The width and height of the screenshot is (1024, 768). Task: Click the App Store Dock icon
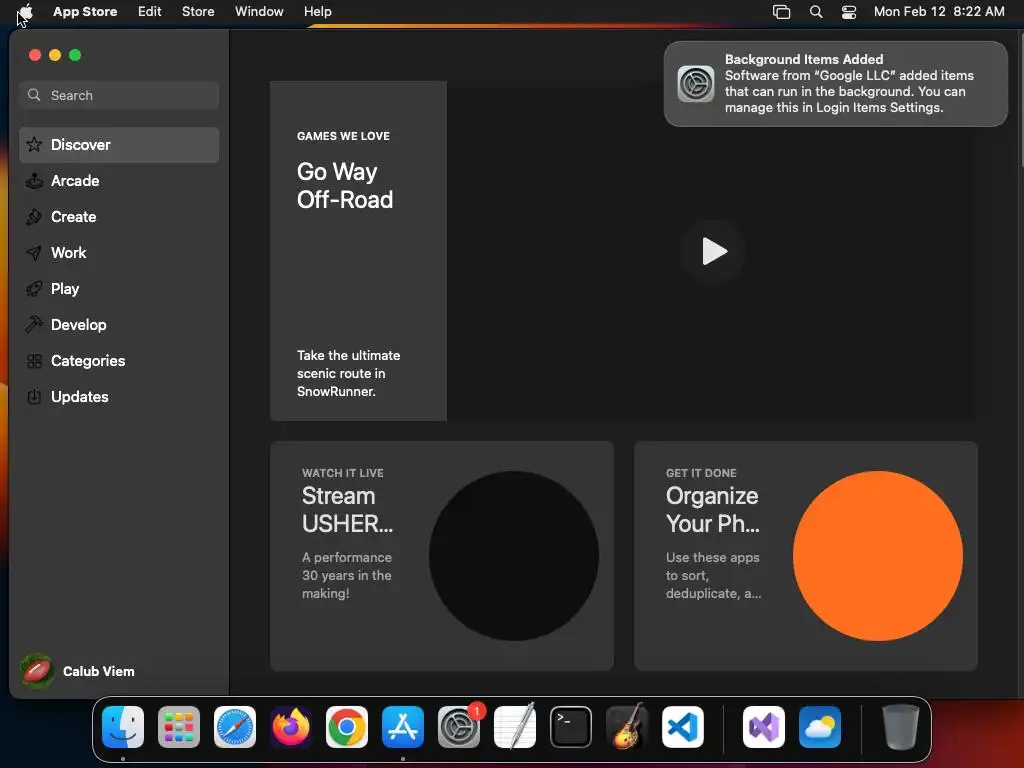pyautogui.click(x=403, y=727)
